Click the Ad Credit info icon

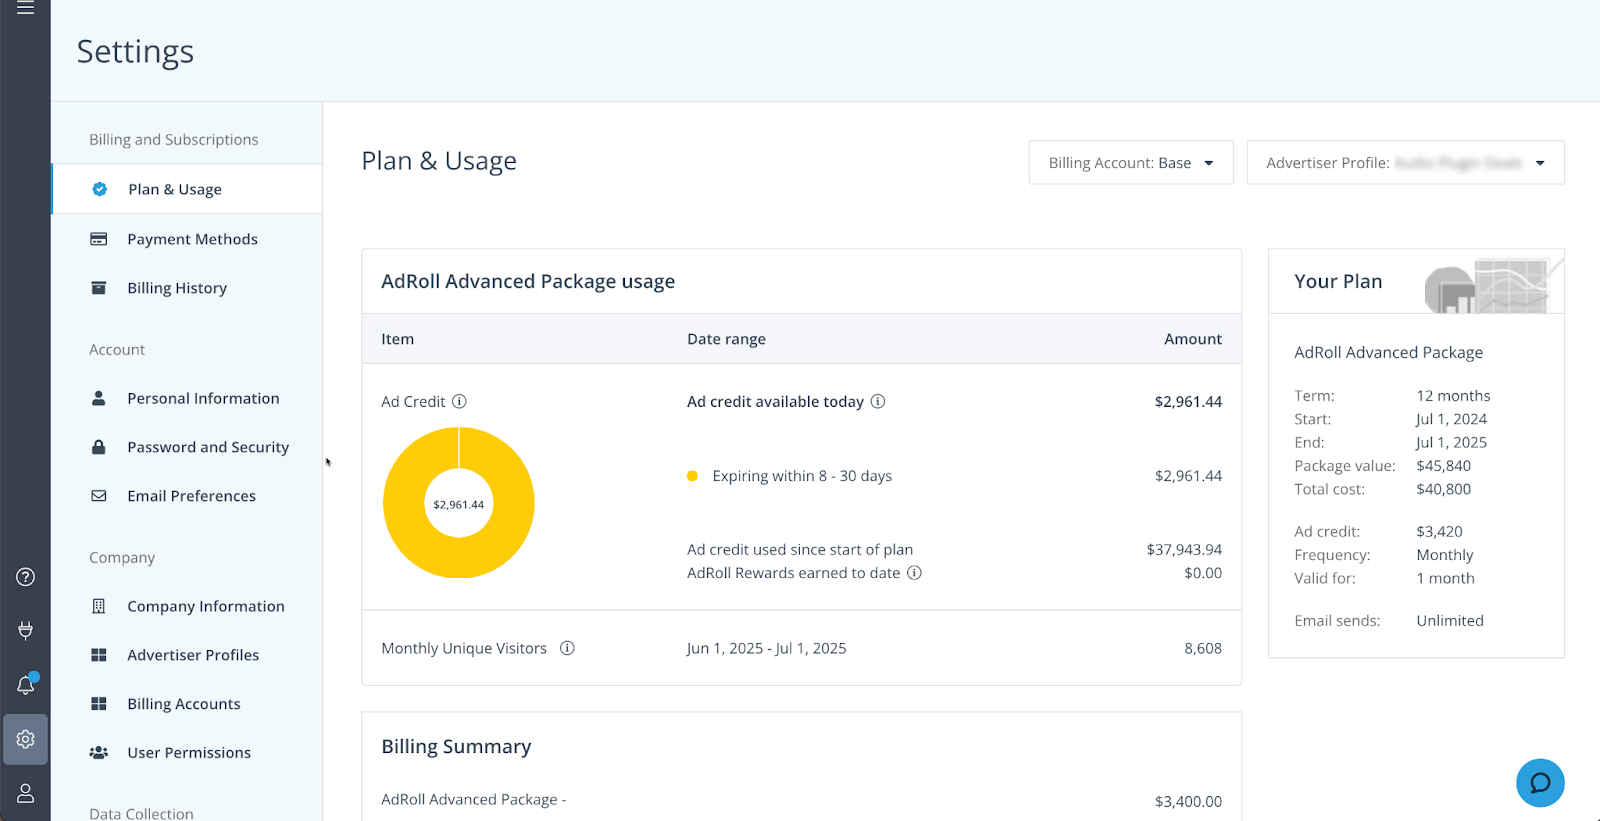(x=459, y=401)
